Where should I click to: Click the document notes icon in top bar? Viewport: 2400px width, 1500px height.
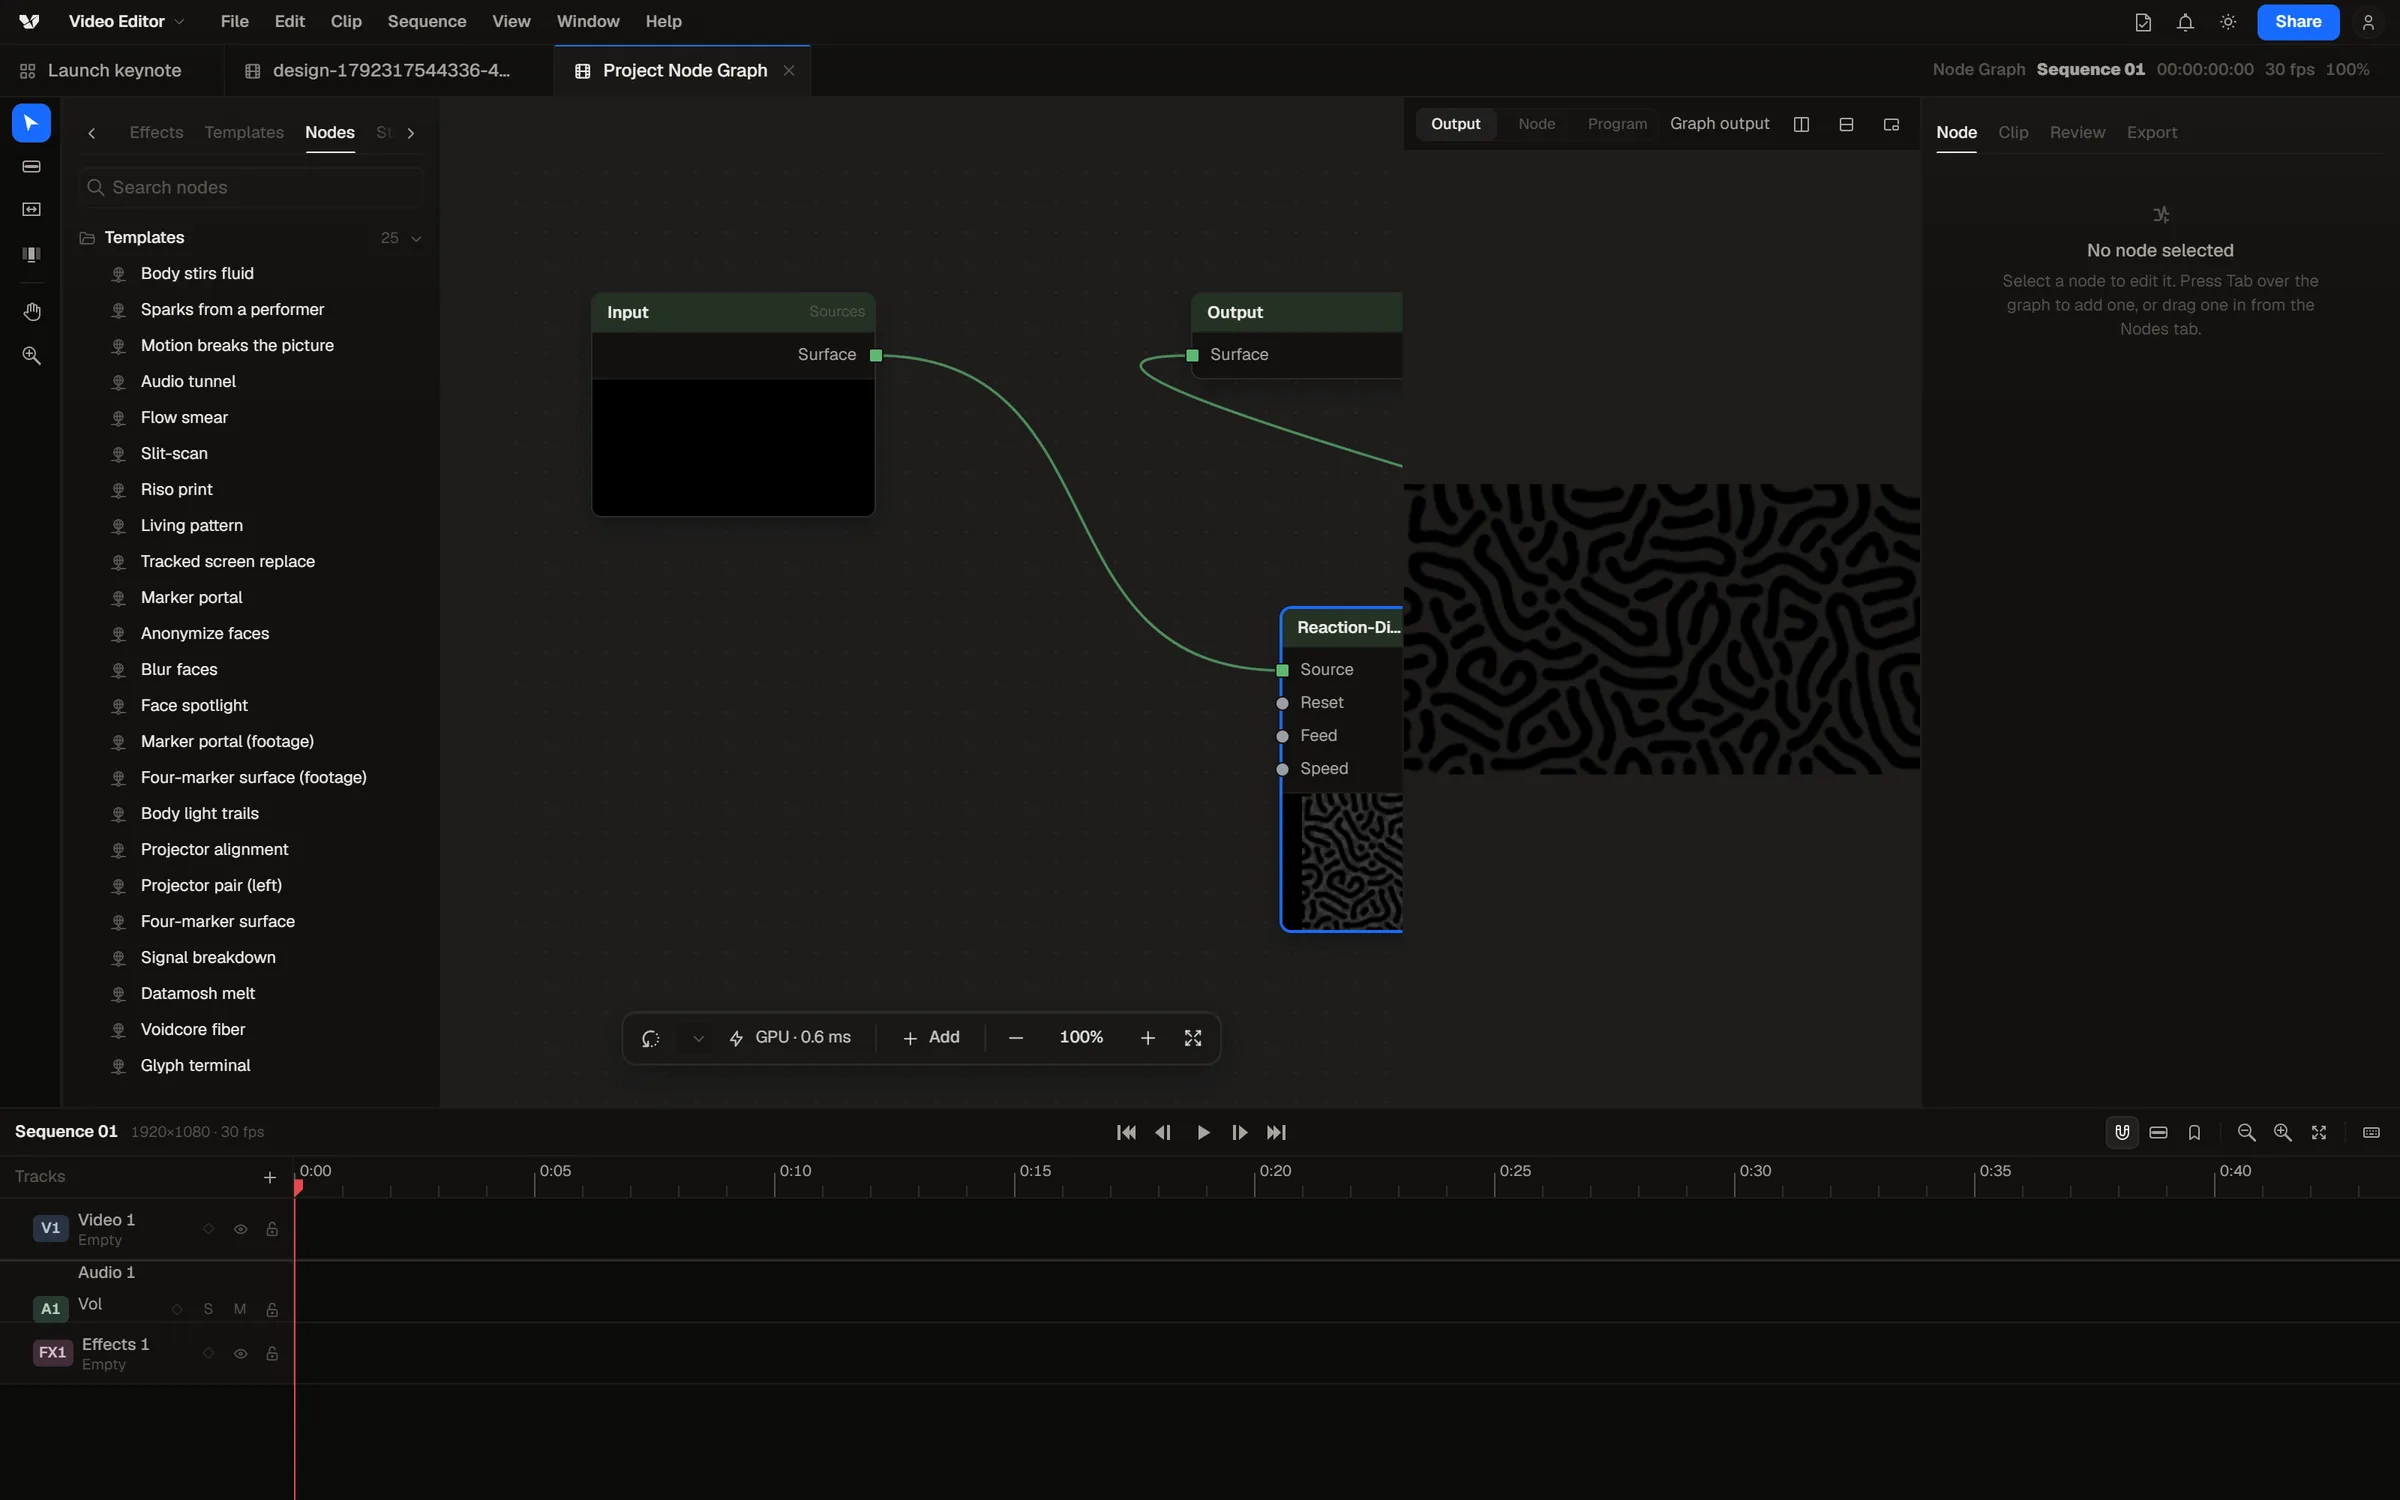(2142, 22)
